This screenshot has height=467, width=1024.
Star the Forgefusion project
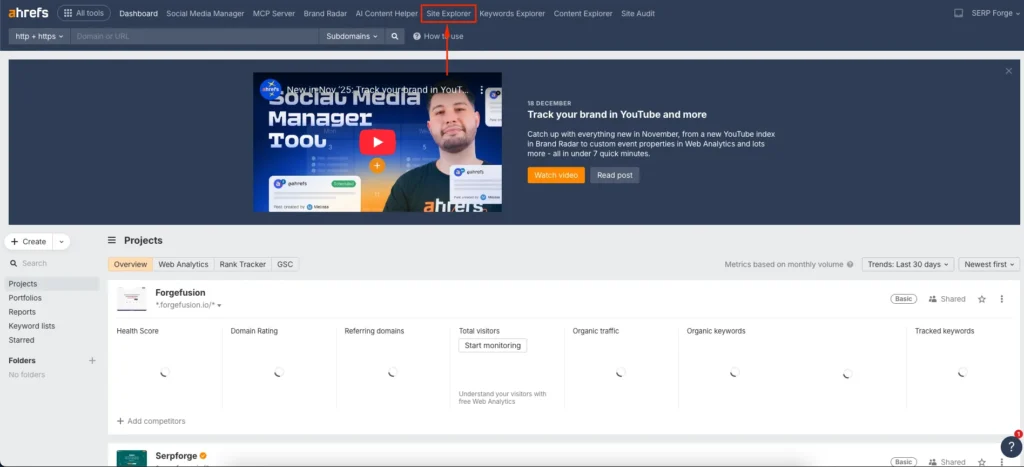[982, 299]
